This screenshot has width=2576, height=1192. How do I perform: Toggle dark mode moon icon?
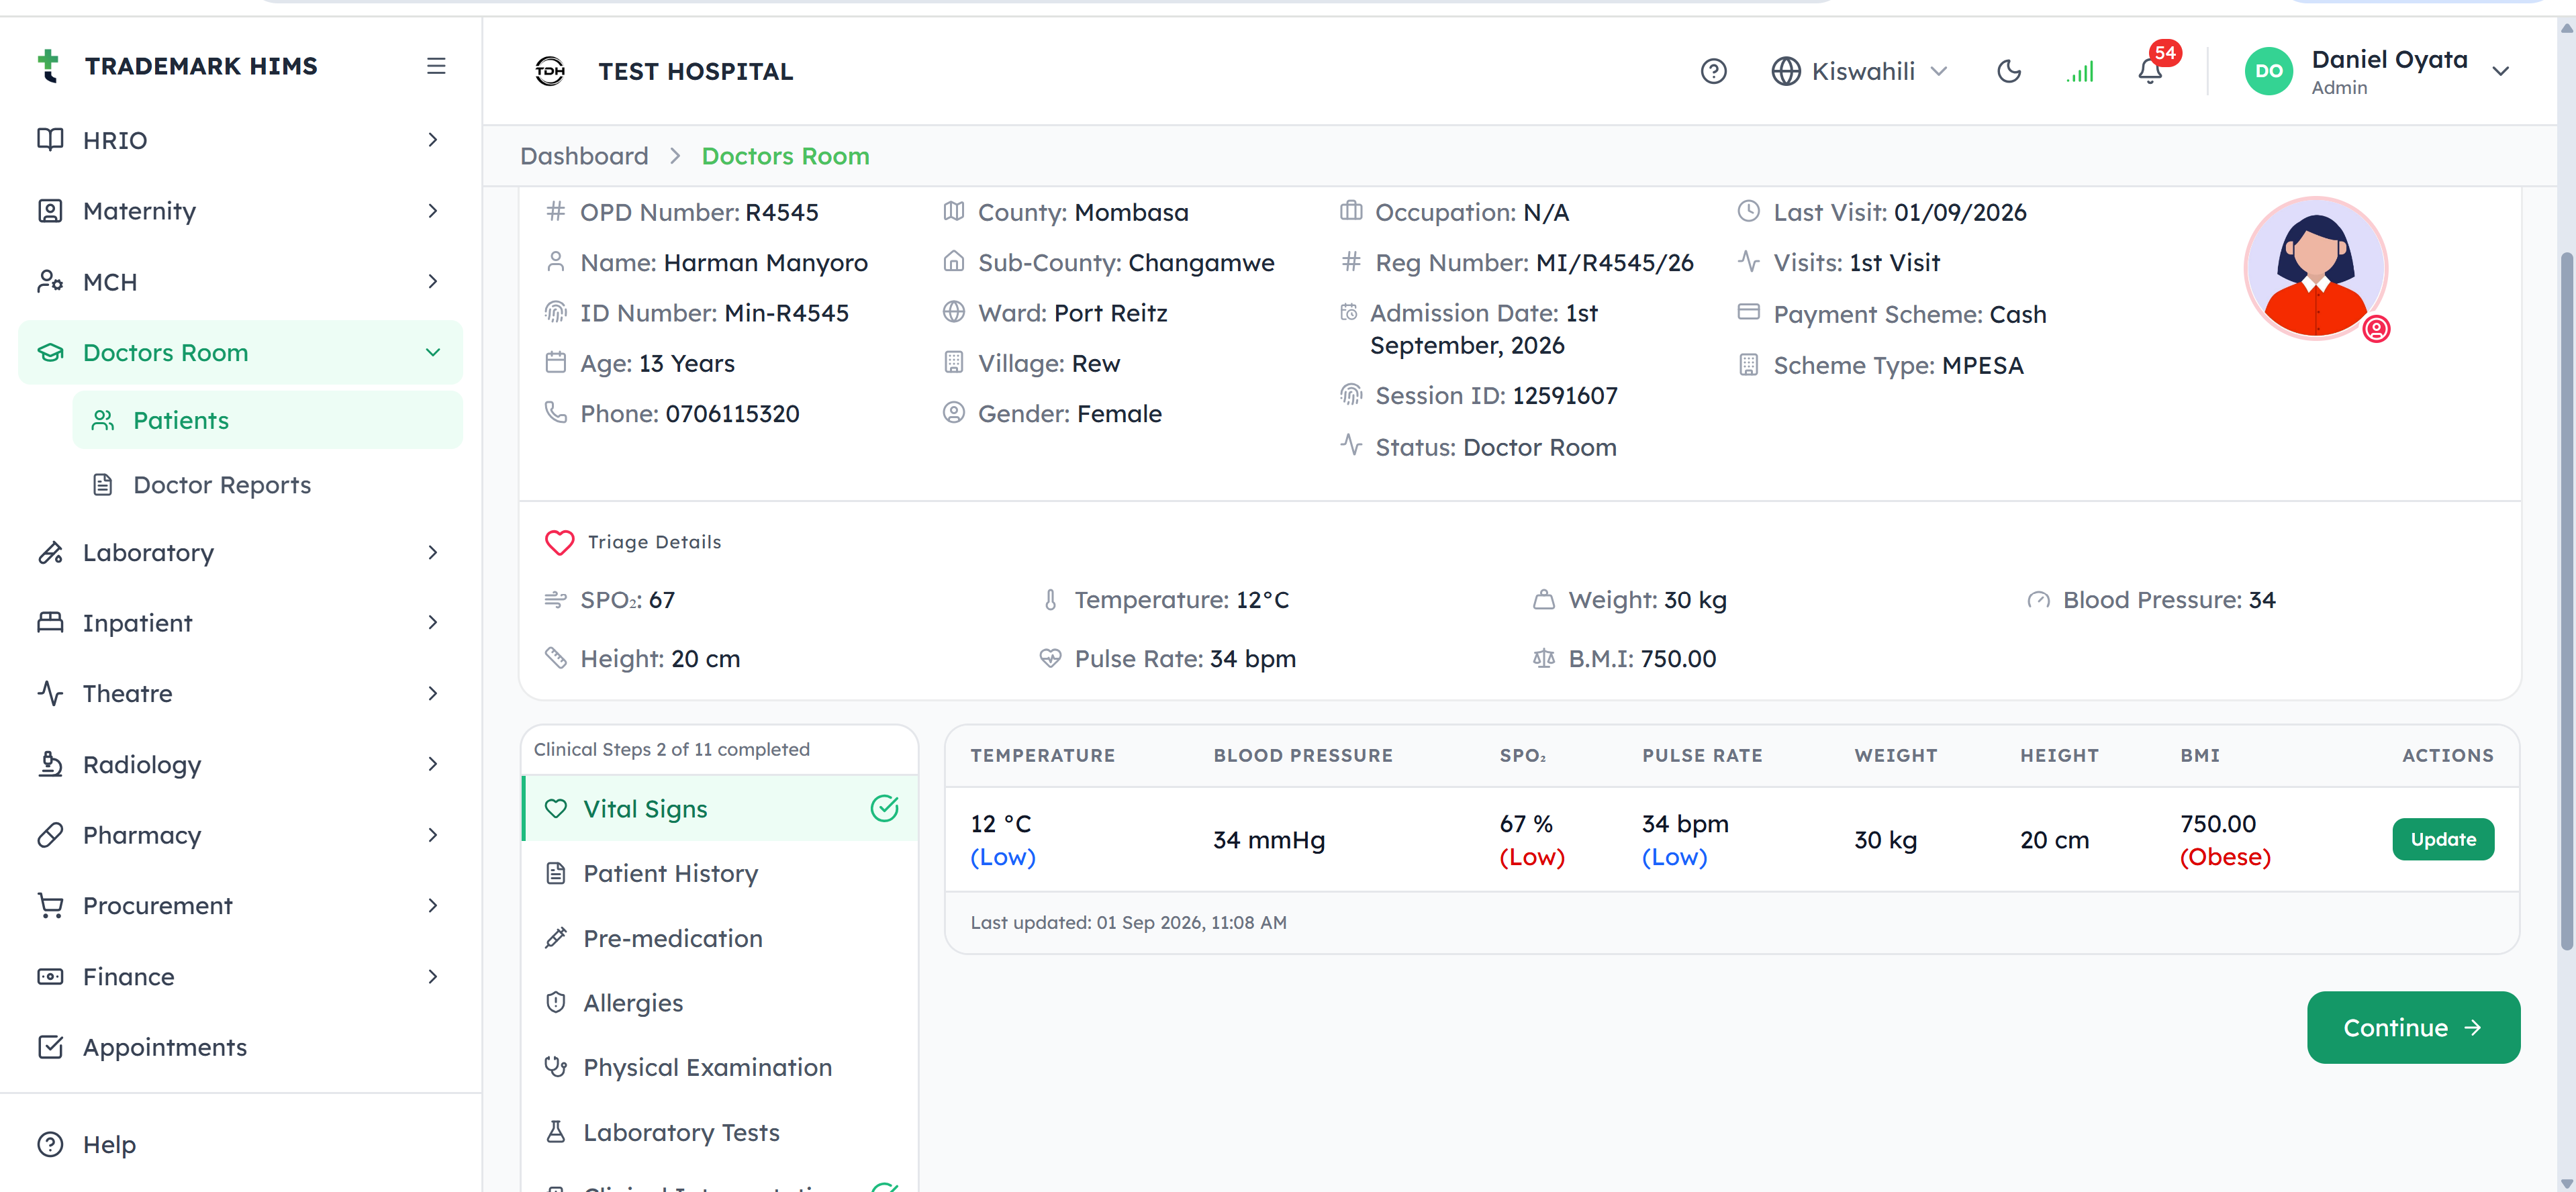point(2009,72)
